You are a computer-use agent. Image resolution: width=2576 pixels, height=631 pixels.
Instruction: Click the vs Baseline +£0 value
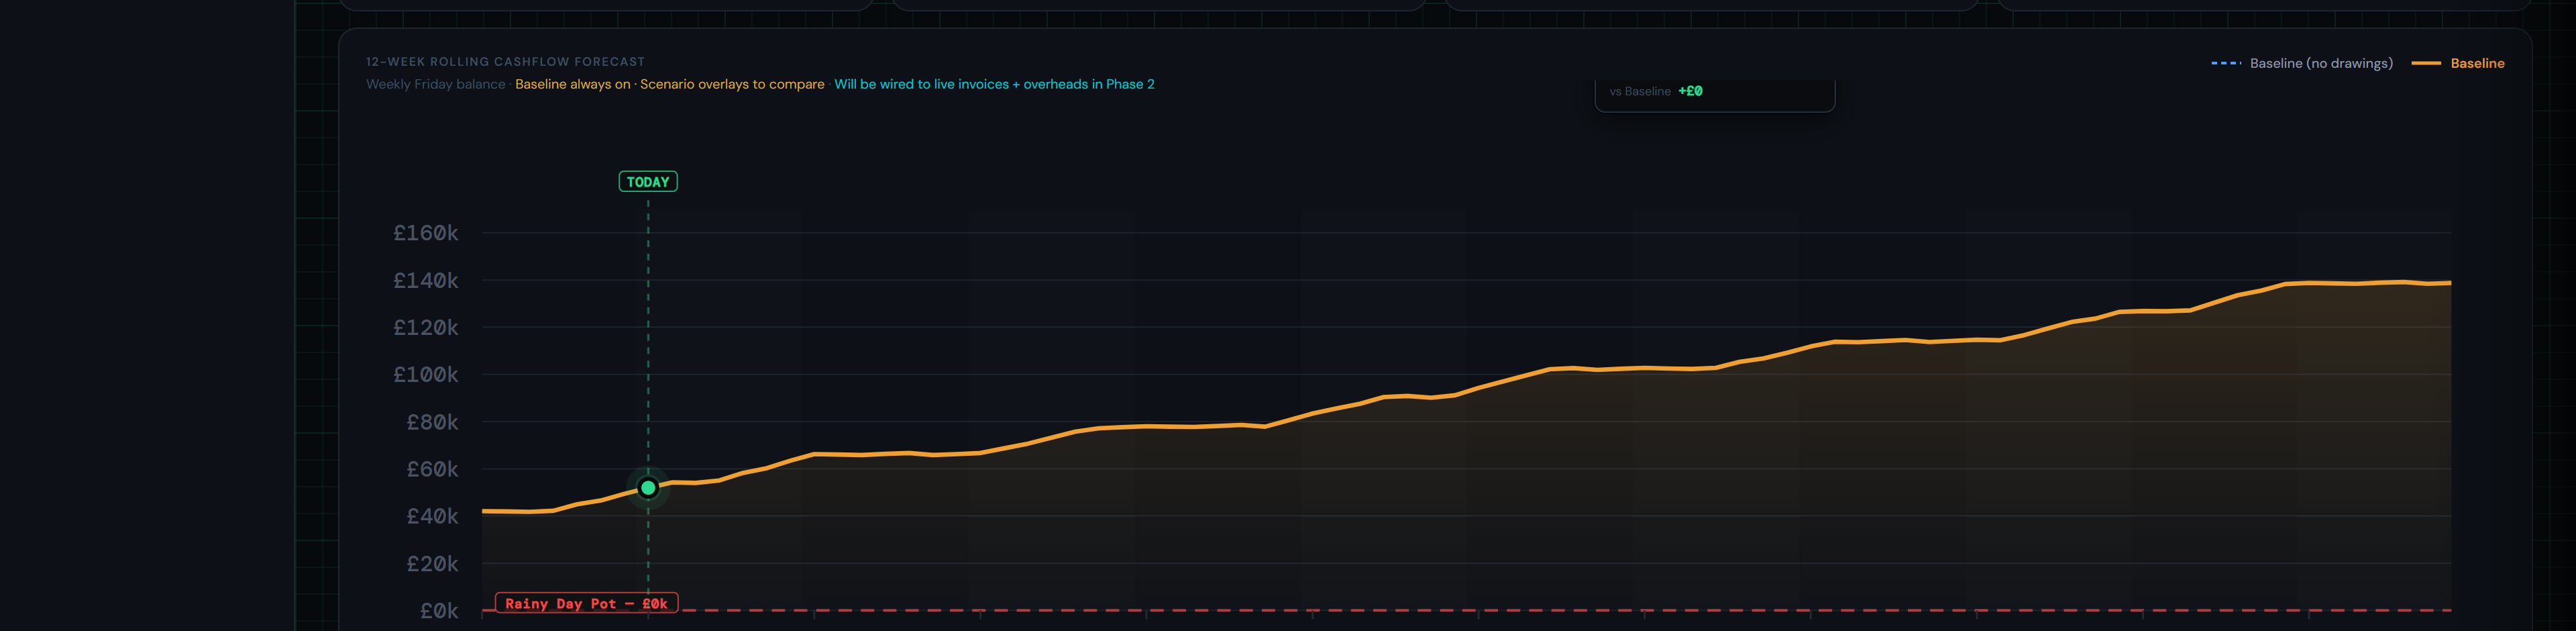point(1690,91)
